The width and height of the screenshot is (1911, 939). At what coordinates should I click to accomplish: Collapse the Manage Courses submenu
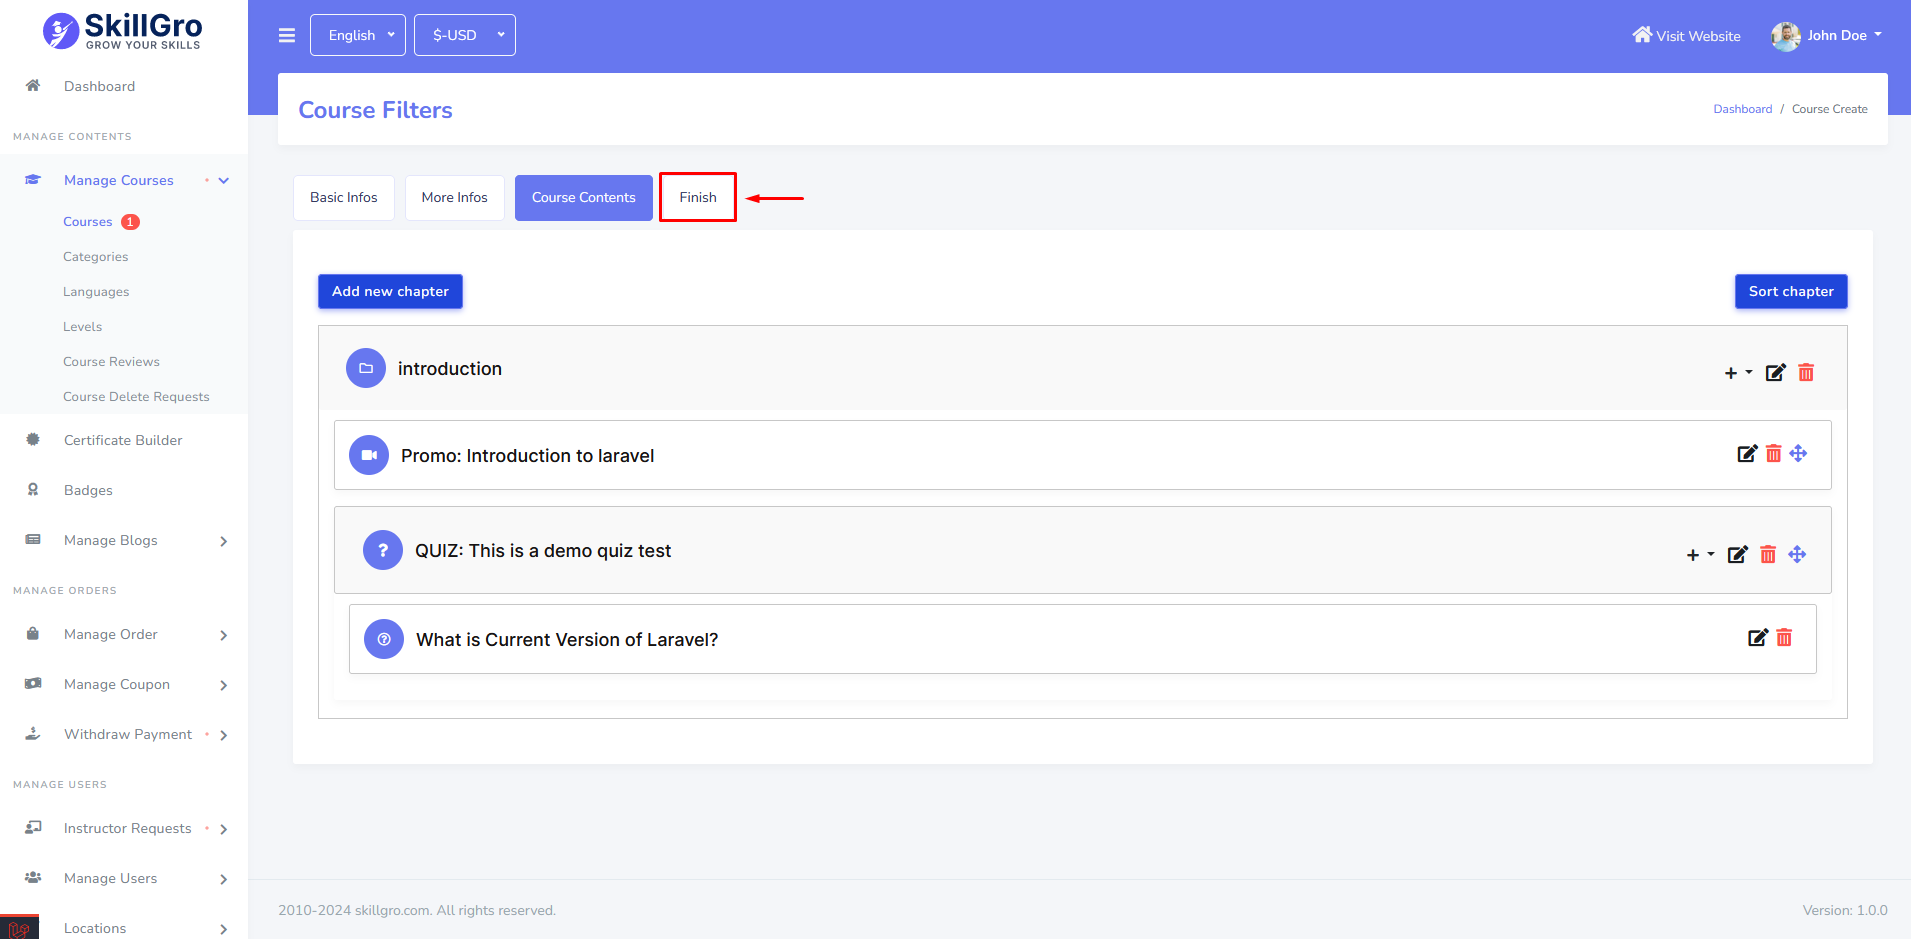224,180
